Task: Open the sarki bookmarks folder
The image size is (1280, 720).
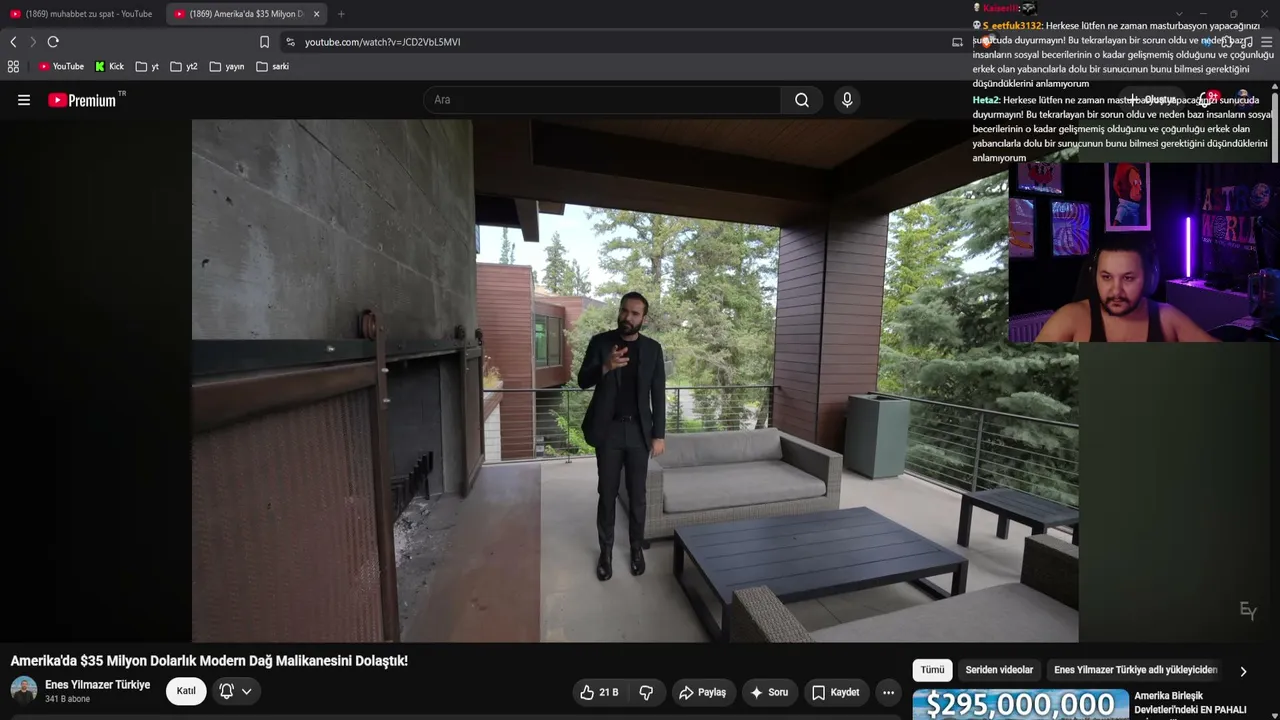Action: [x=273, y=66]
